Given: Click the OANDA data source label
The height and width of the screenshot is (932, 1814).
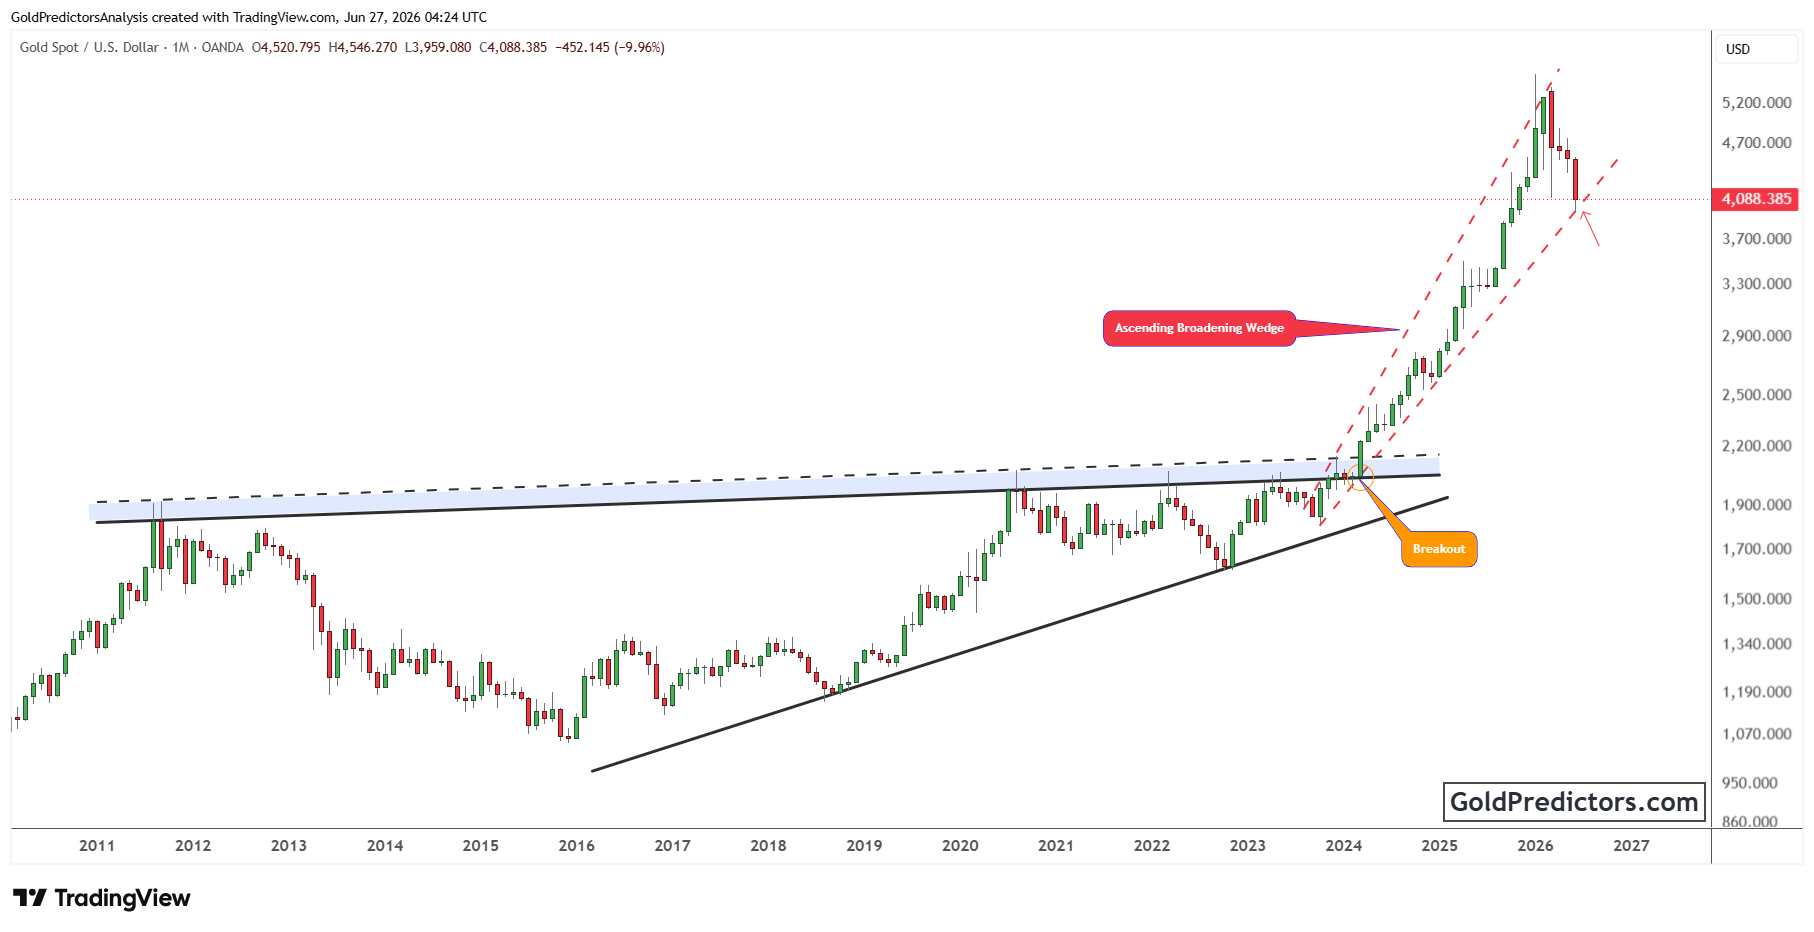Looking at the screenshot, I should pos(222,47).
